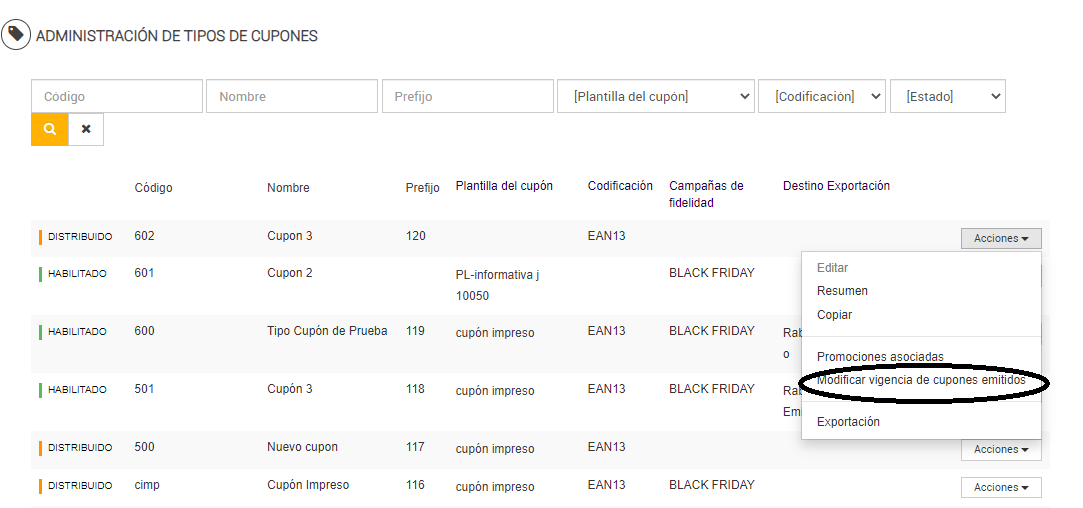
Task: Open Acciones dropdown for Cupon 3 (602)
Action: (x=1000, y=238)
